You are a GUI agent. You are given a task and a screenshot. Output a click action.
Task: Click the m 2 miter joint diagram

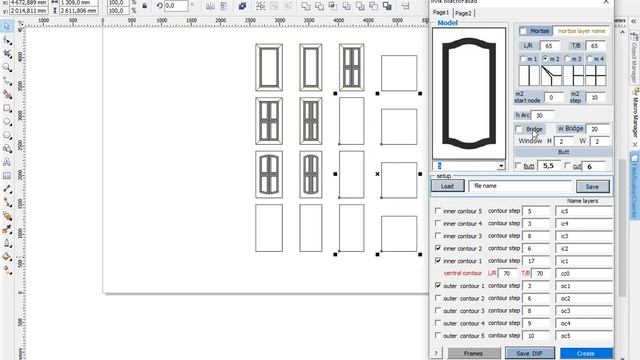click(x=551, y=76)
